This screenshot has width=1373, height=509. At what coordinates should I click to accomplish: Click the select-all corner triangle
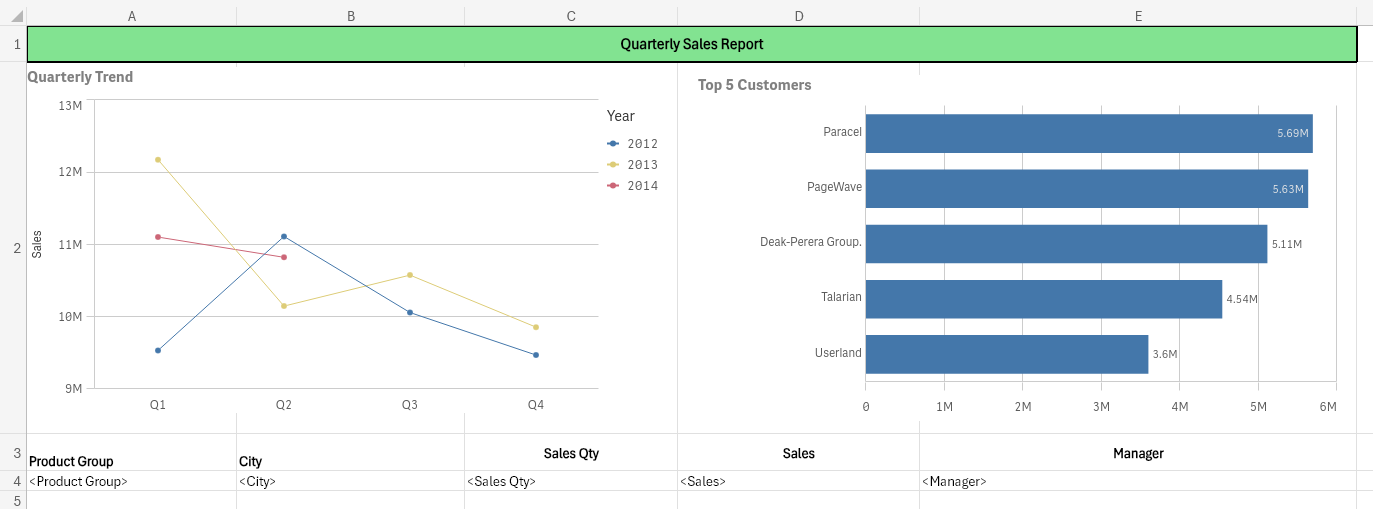click(16, 17)
